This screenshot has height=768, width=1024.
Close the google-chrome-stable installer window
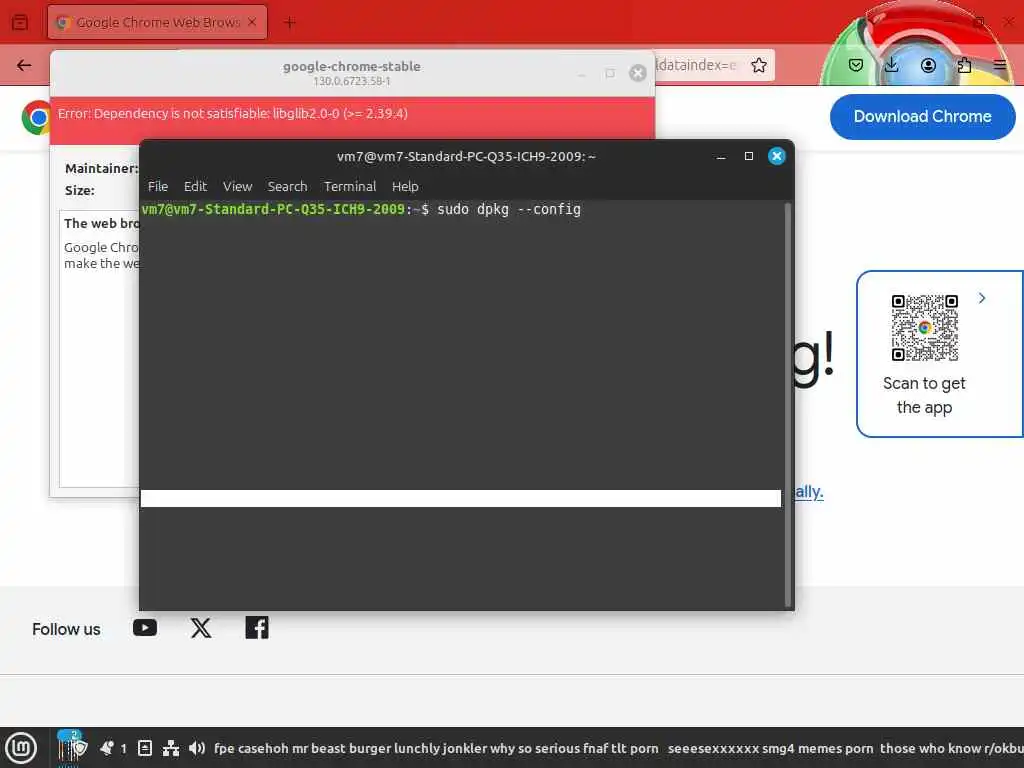pyautogui.click(x=637, y=73)
